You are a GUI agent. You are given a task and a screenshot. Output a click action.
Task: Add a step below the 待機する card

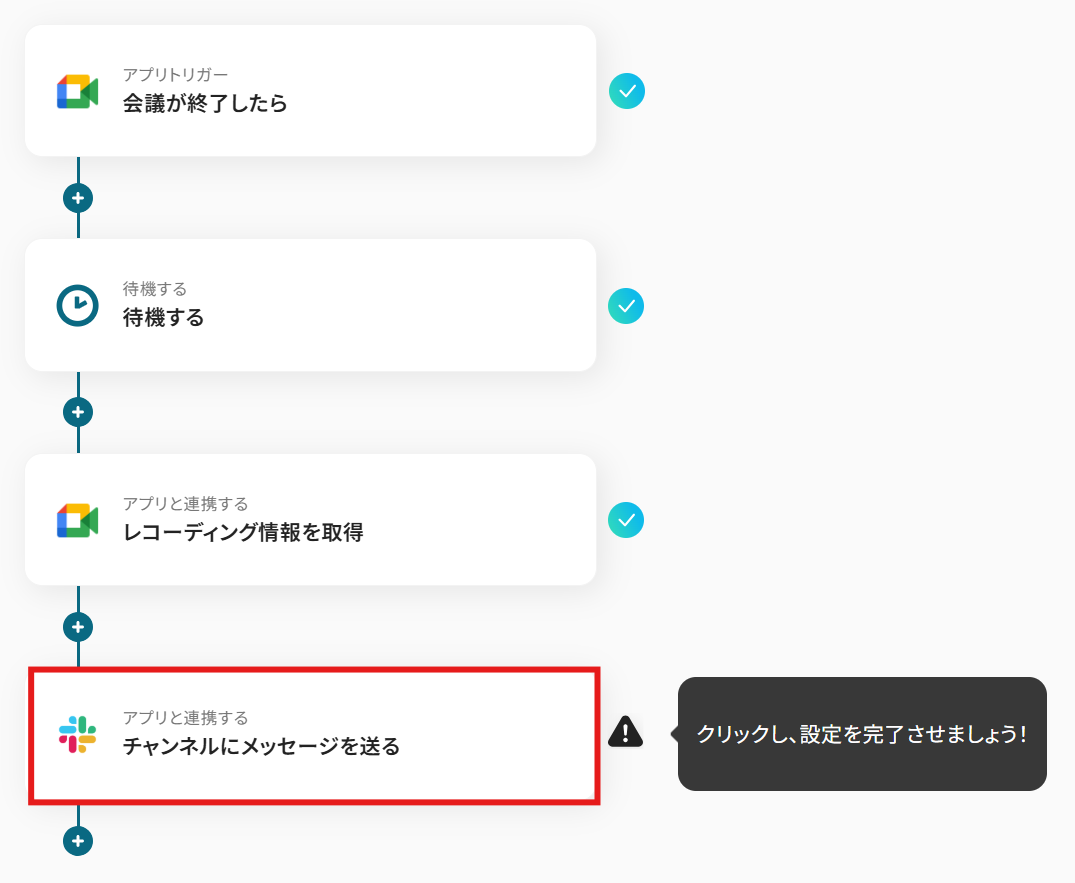pyautogui.click(x=78, y=412)
